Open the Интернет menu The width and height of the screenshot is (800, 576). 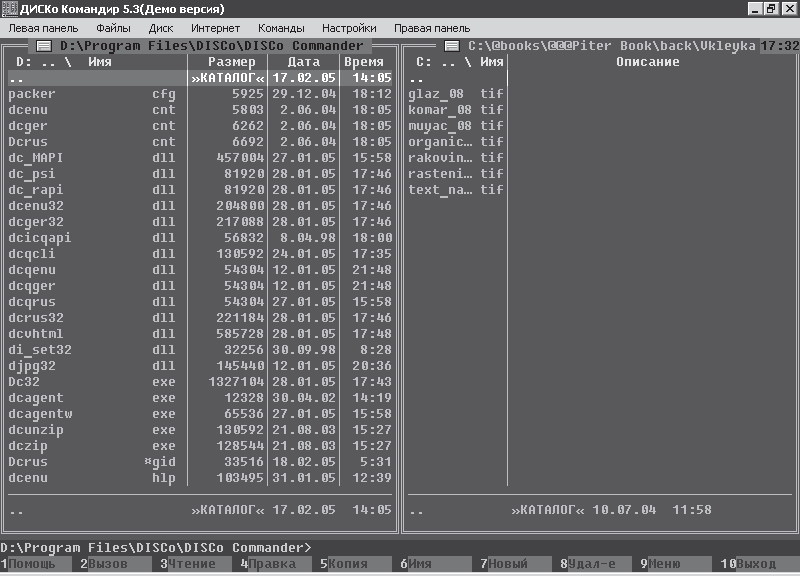click(x=215, y=29)
